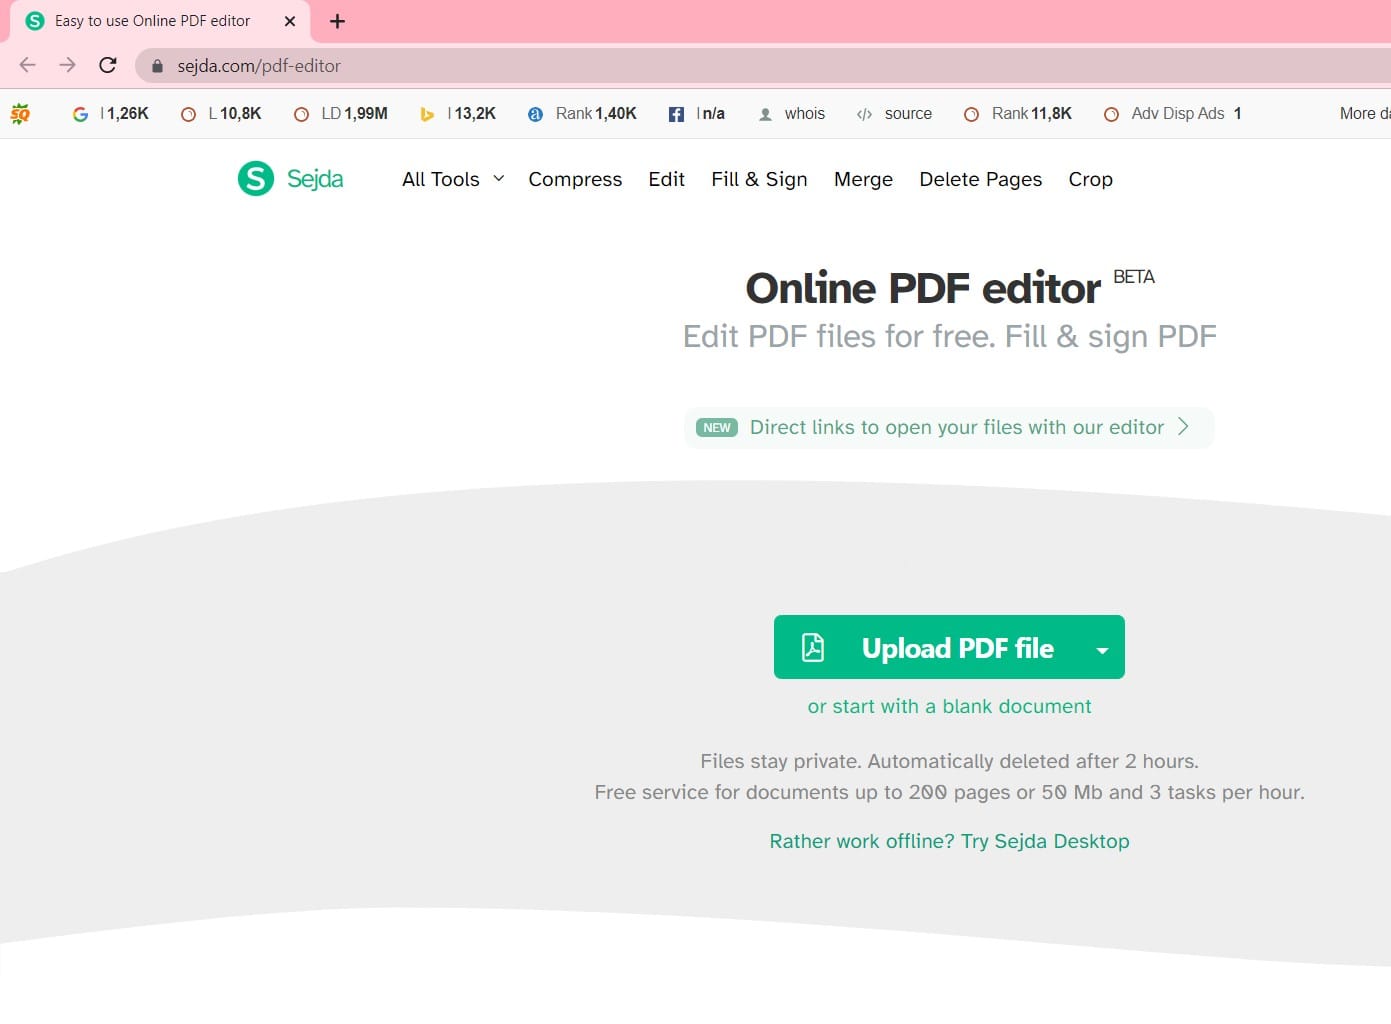The height and width of the screenshot is (1024, 1391).
Task: Click the Facebook likes icon
Action: [676, 114]
